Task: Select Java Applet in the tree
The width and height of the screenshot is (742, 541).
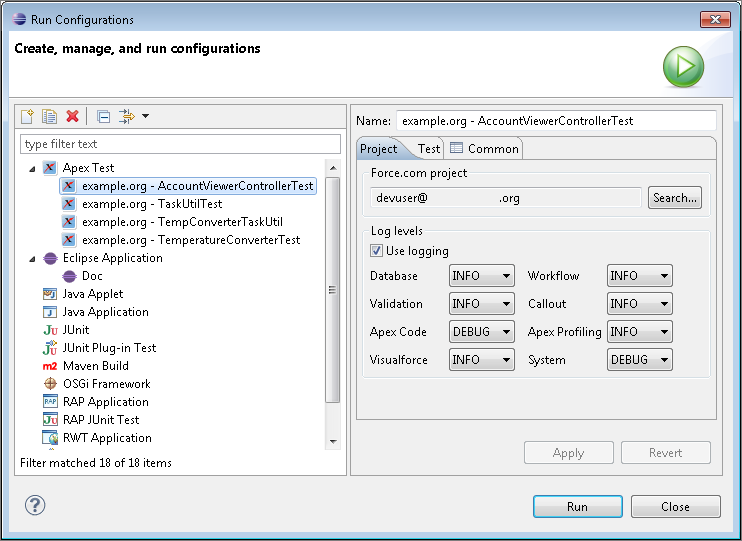Action: [93, 294]
